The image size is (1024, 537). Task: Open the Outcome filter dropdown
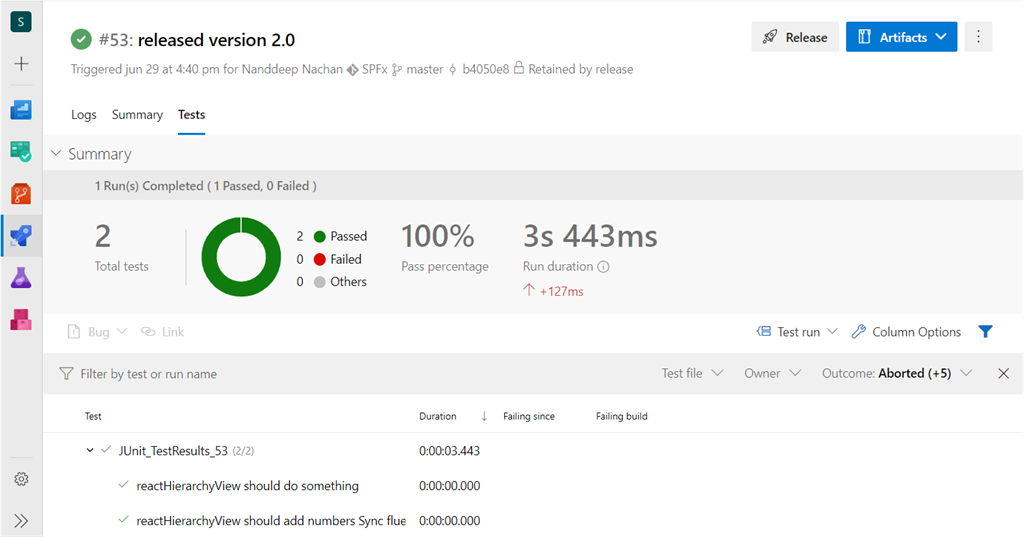click(x=896, y=373)
